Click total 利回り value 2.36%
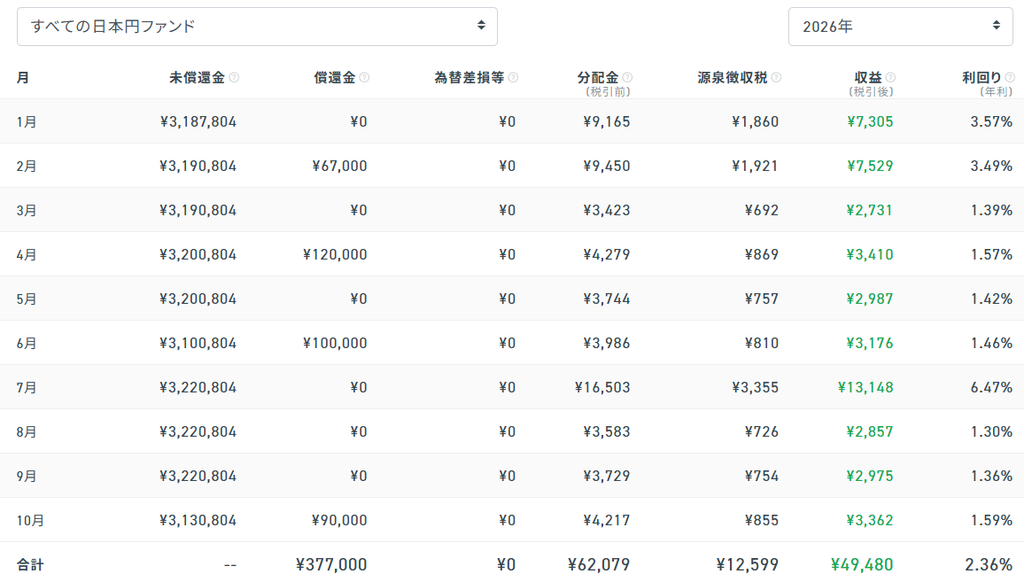The height and width of the screenshot is (582, 1024). [989, 565]
